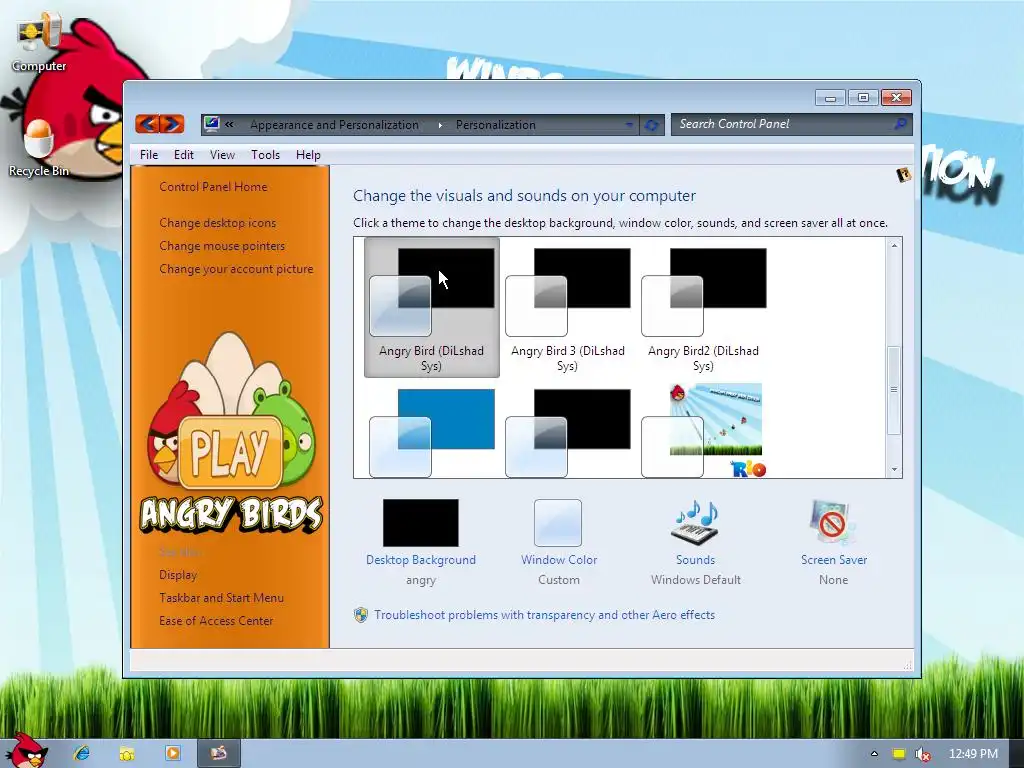
Task: Show hidden tray icons arrow
Action: tap(874, 754)
